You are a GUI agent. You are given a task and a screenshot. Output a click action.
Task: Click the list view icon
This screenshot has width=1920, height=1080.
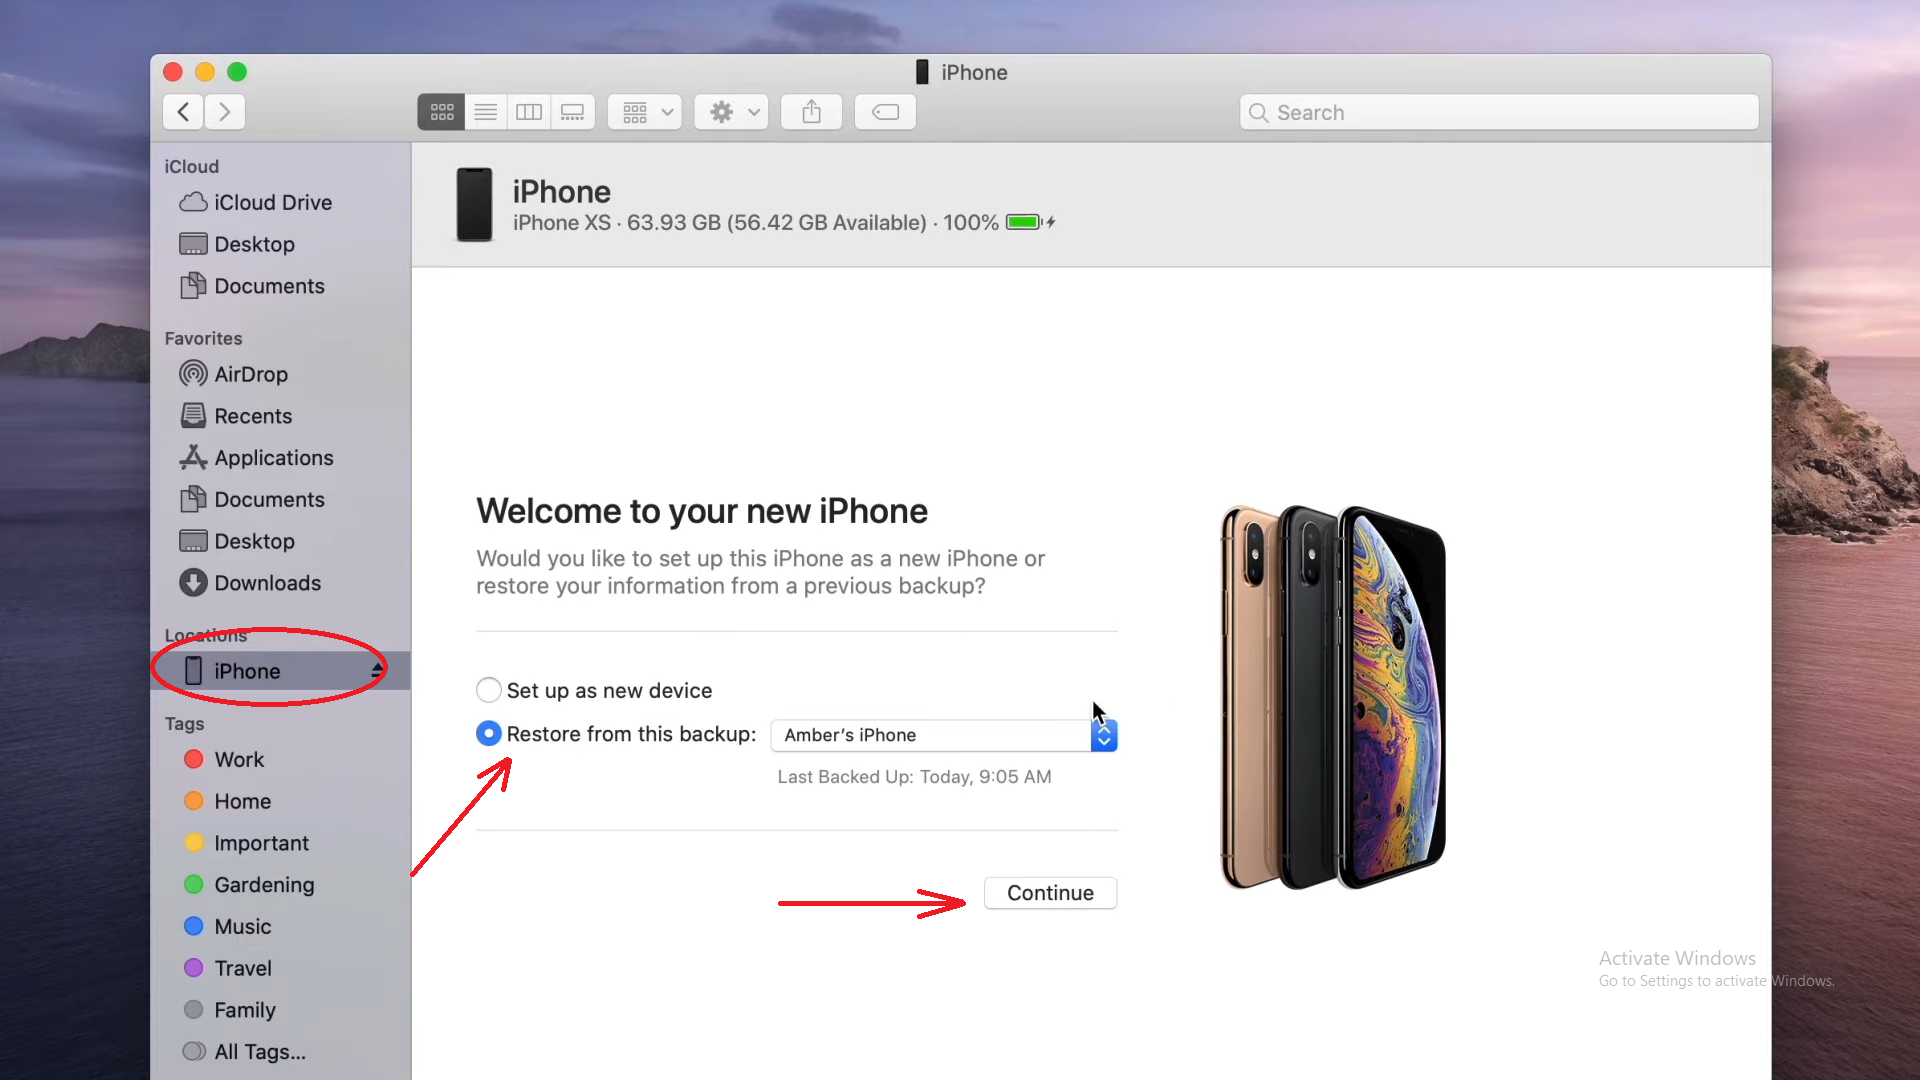pyautogui.click(x=485, y=112)
